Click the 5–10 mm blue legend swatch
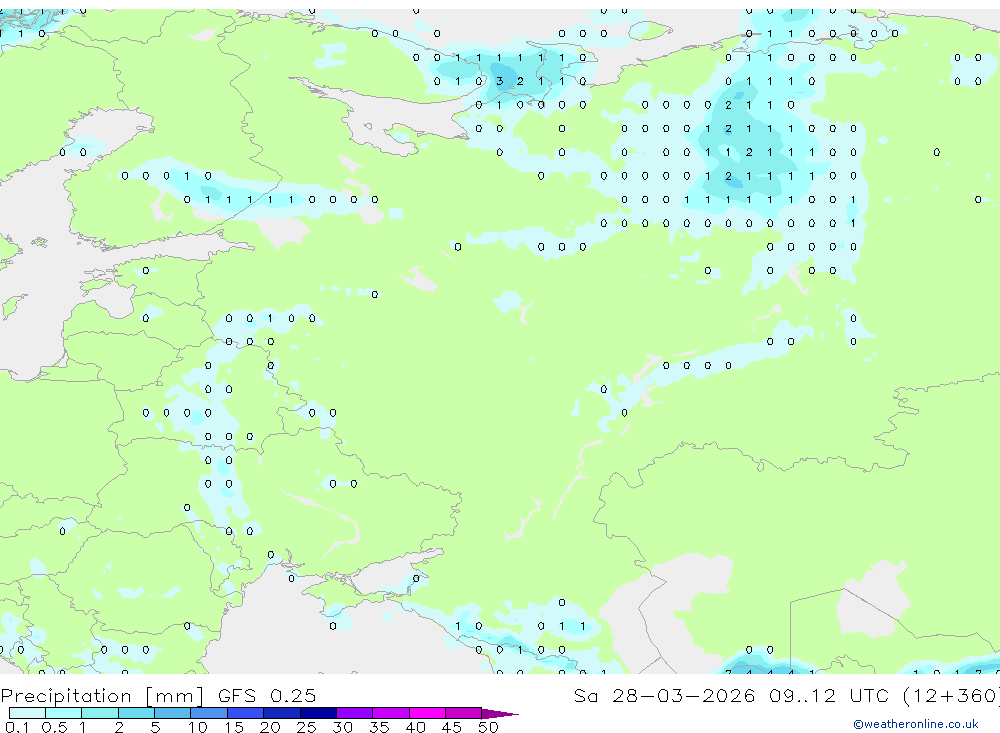The height and width of the screenshot is (733, 1000). click(173, 713)
